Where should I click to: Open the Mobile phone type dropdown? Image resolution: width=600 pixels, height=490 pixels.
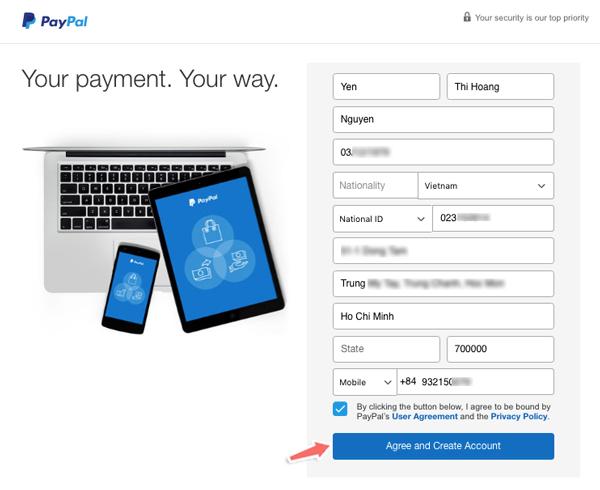(x=365, y=382)
